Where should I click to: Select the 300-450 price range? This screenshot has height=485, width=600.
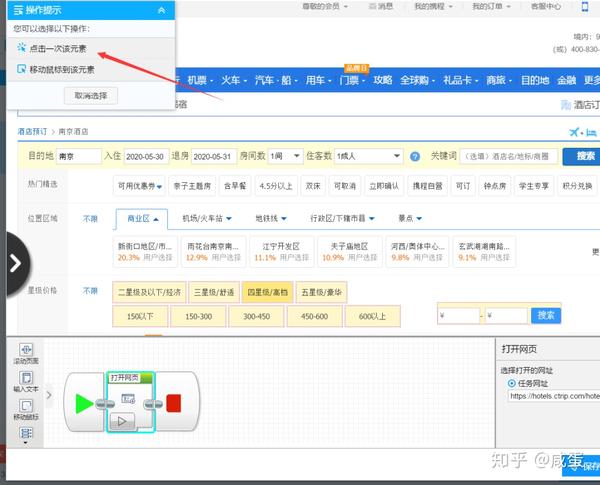(256, 316)
